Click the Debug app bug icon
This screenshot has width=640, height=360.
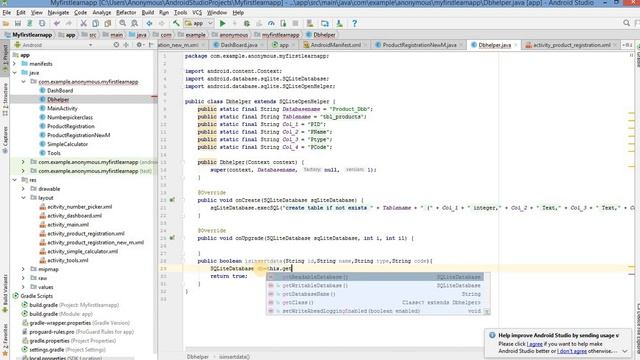(247, 24)
